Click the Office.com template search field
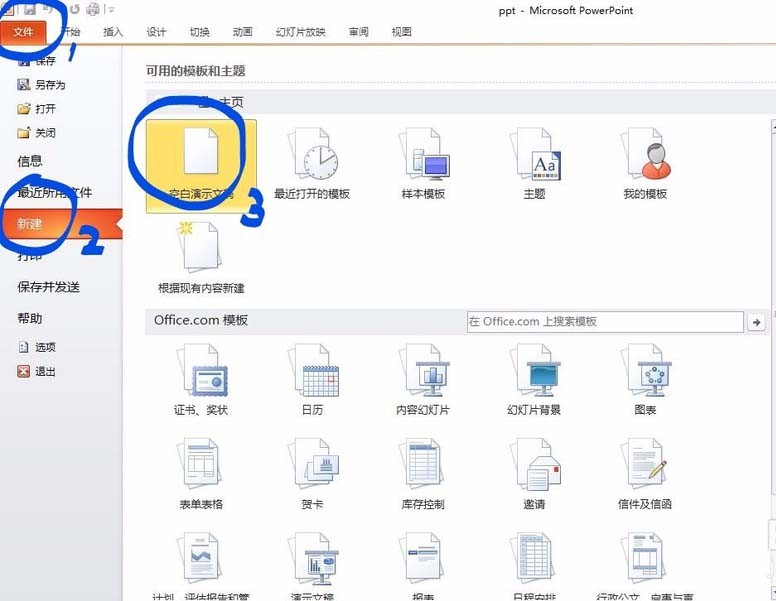 [x=605, y=322]
